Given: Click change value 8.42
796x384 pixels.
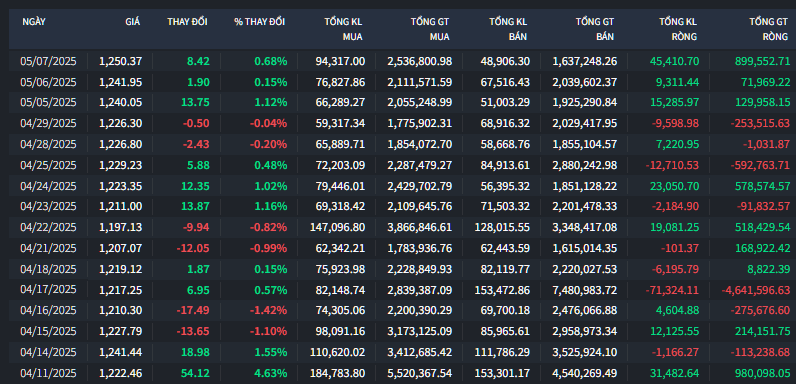Looking at the screenshot, I should pyautogui.click(x=198, y=61).
